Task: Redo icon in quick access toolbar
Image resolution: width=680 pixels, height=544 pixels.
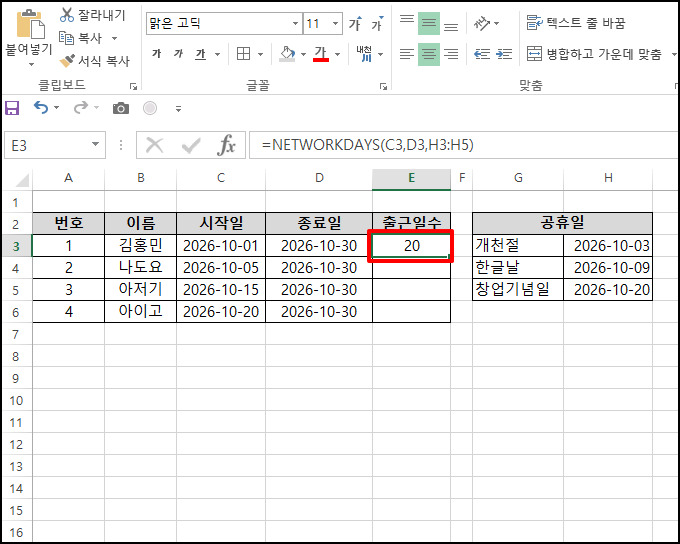Action: [81, 107]
